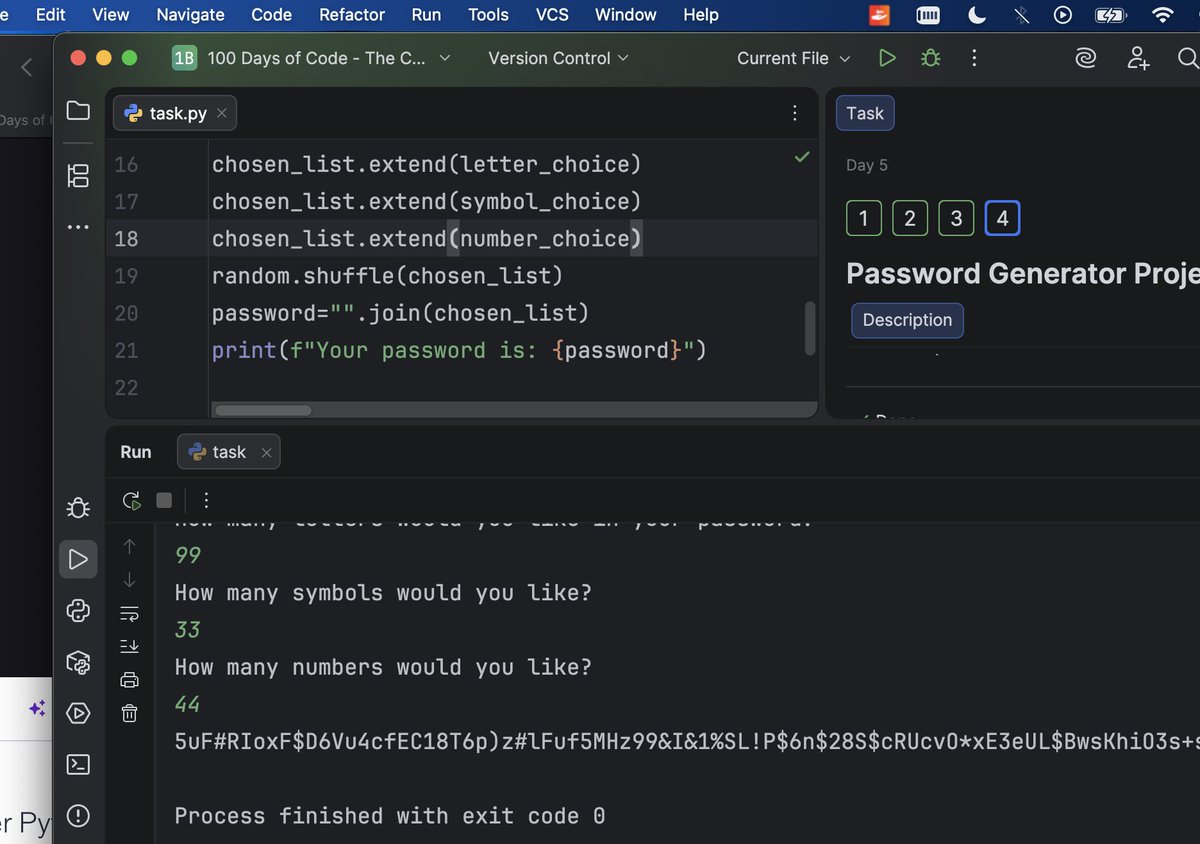Show more tool windows ellipsis in left sidebar
Screen dimensions: 1200x844
click(78, 227)
